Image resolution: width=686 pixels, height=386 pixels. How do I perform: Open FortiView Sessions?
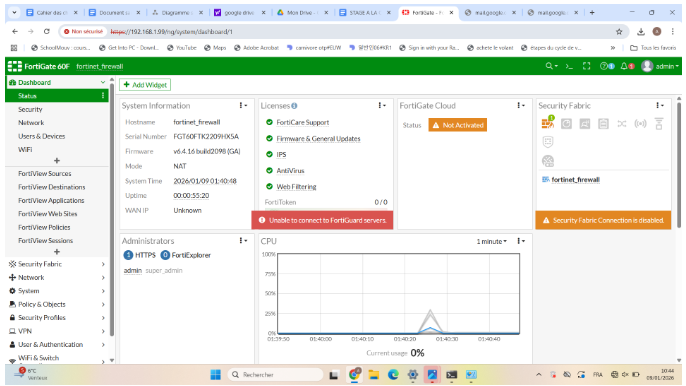[x=46, y=241]
